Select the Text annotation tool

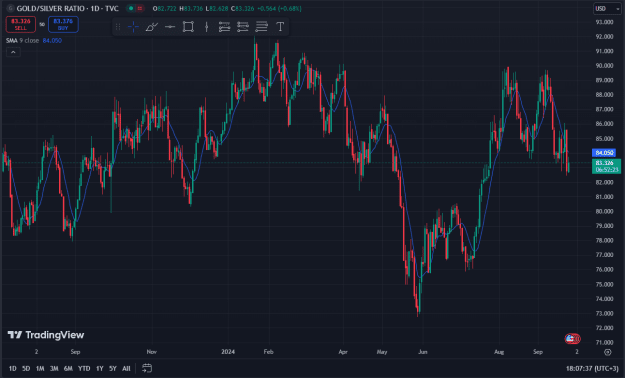coord(280,27)
